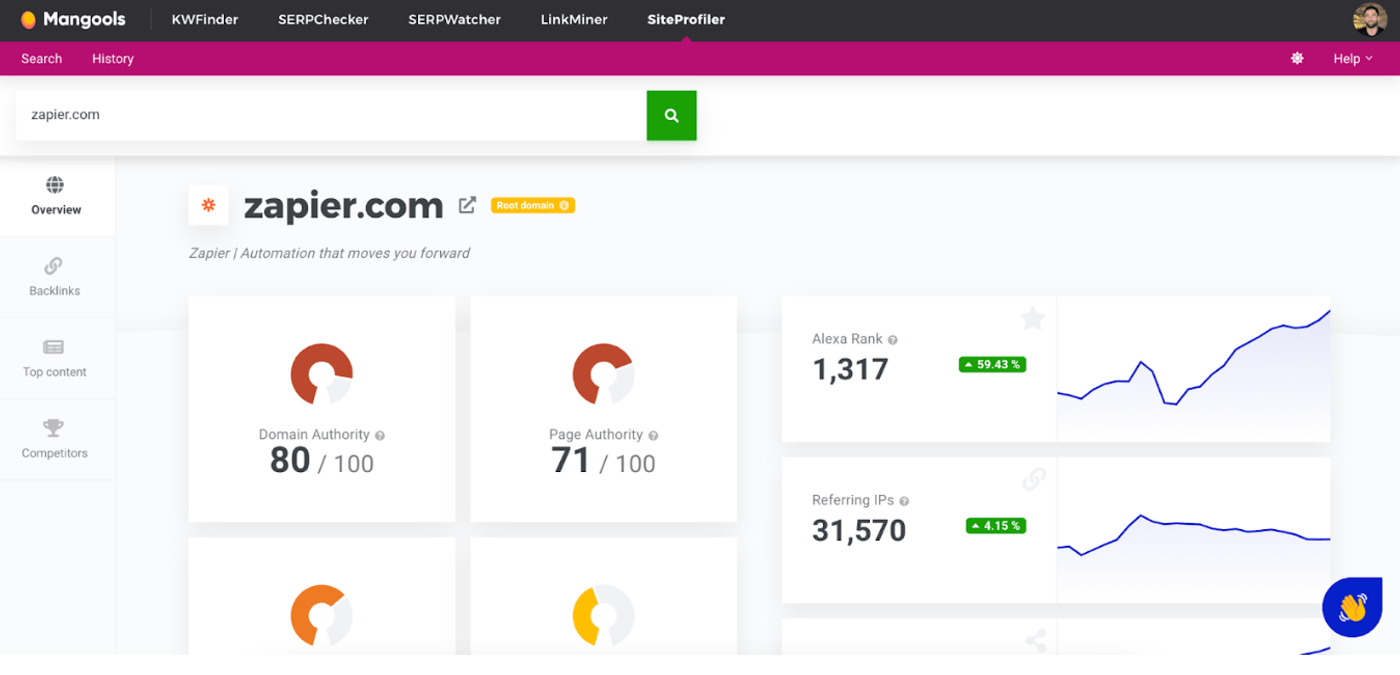This screenshot has width=1400, height=675.
Task: Click the Referring IPs trend graph
Action: click(1193, 530)
